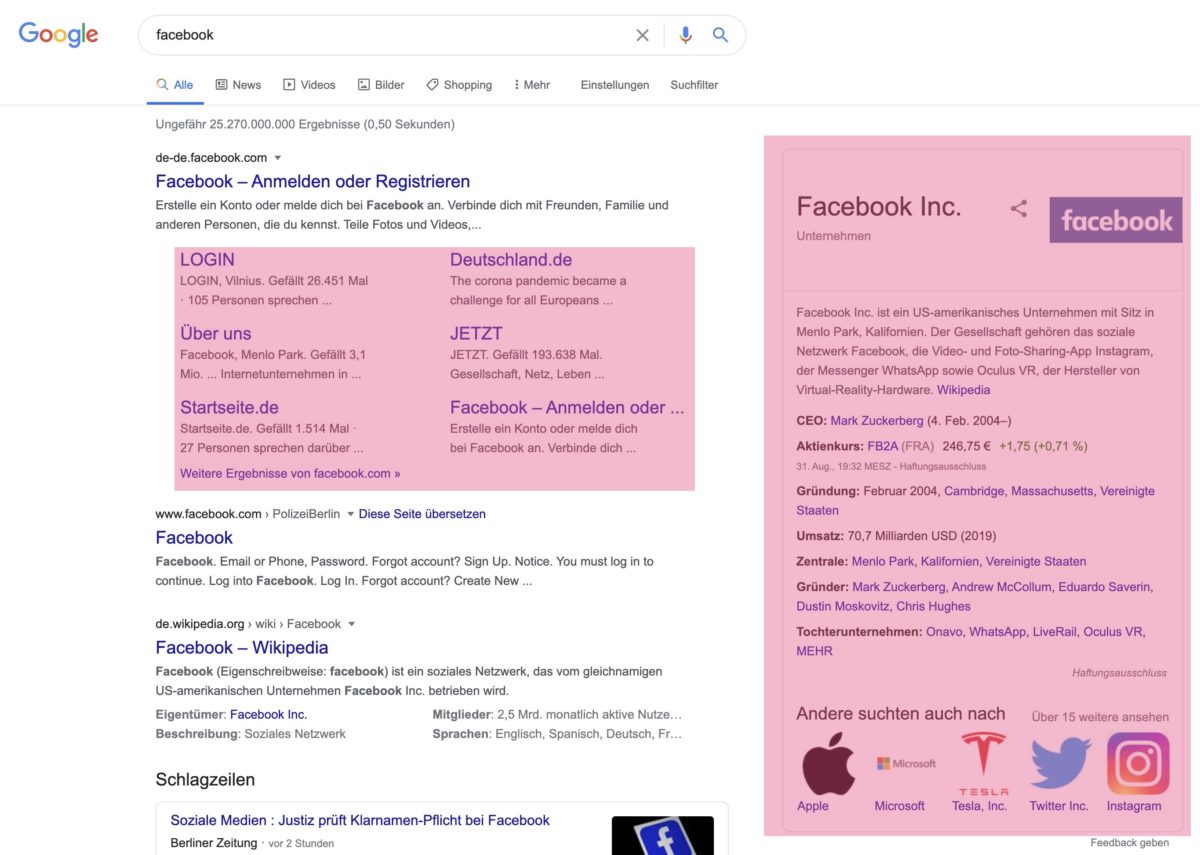Click CEO Mark Zuckerberg link
Viewport: 1200px width, 855px height.
[877, 421]
